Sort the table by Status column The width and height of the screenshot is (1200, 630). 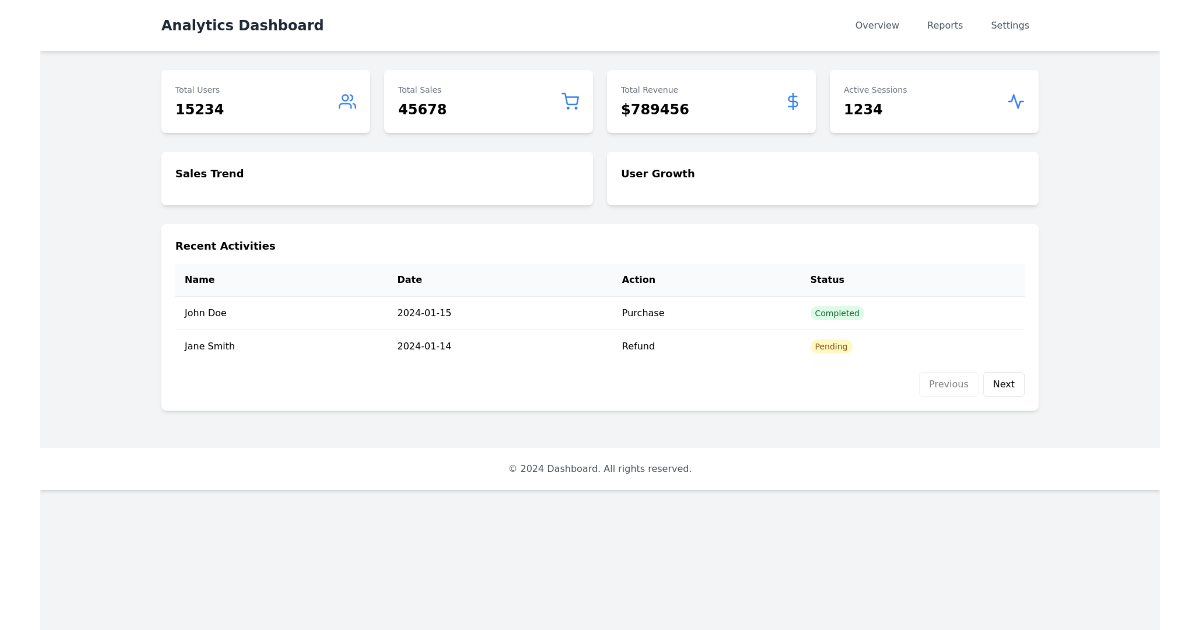826,280
